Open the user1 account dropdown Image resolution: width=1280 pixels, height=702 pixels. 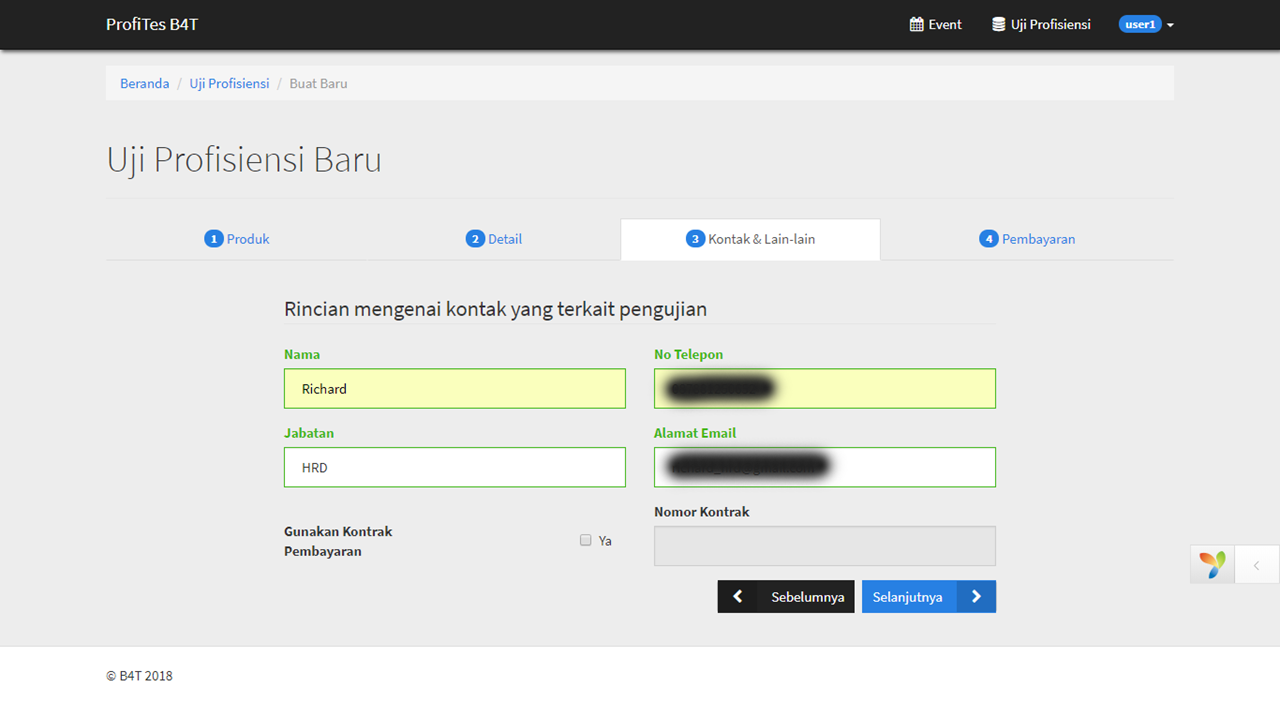(x=1146, y=25)
